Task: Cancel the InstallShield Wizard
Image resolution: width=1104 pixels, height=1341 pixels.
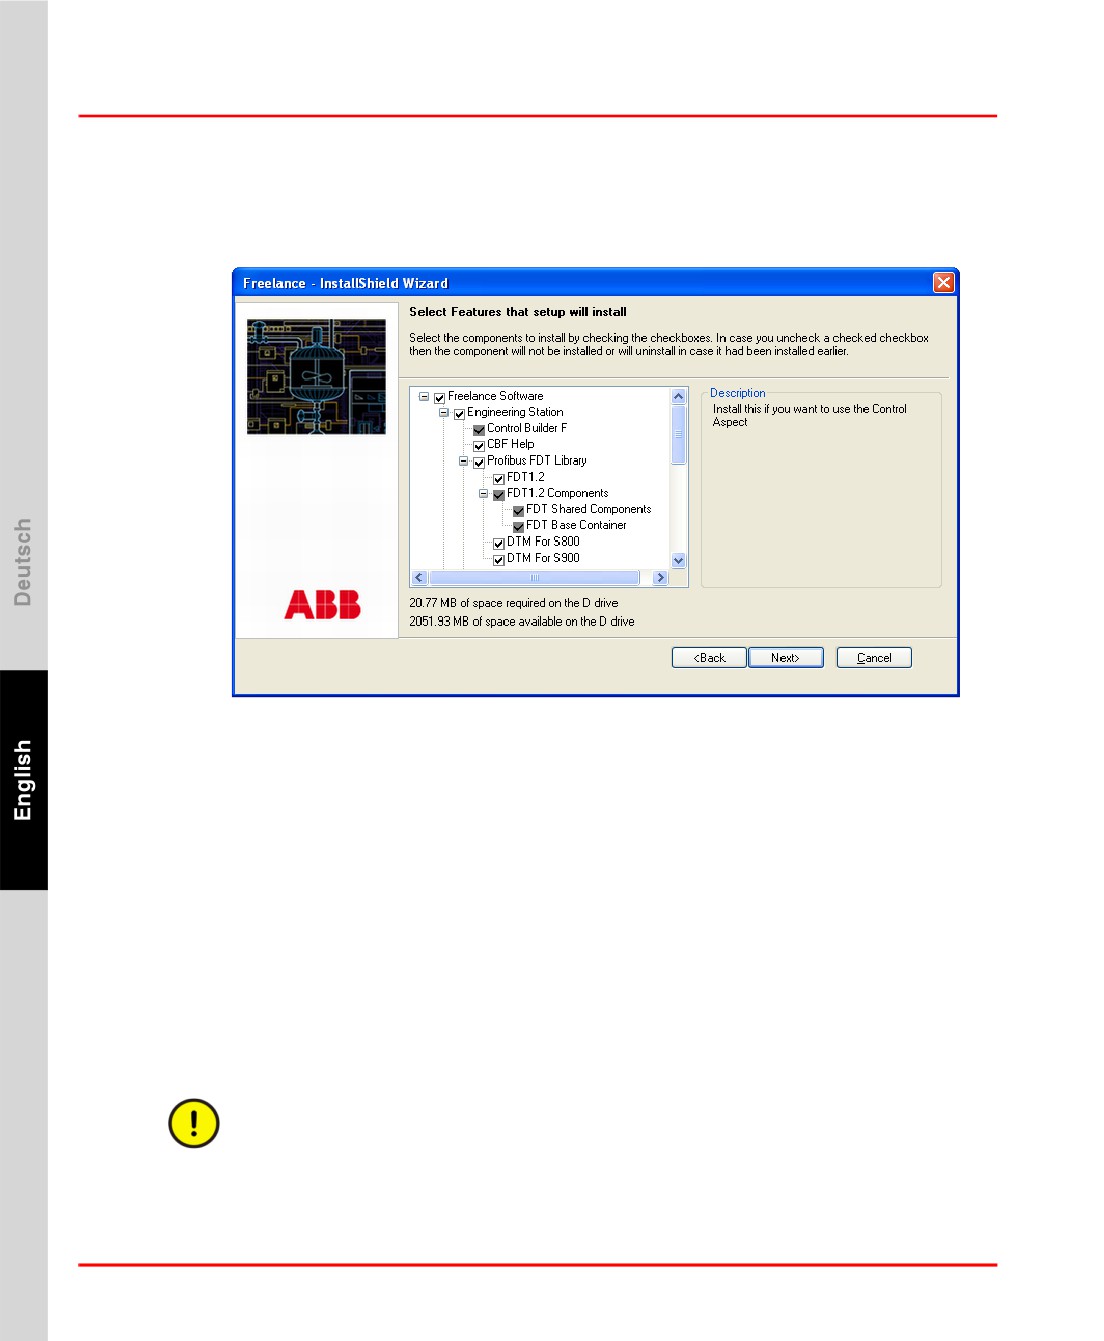Action: (874, 658)
